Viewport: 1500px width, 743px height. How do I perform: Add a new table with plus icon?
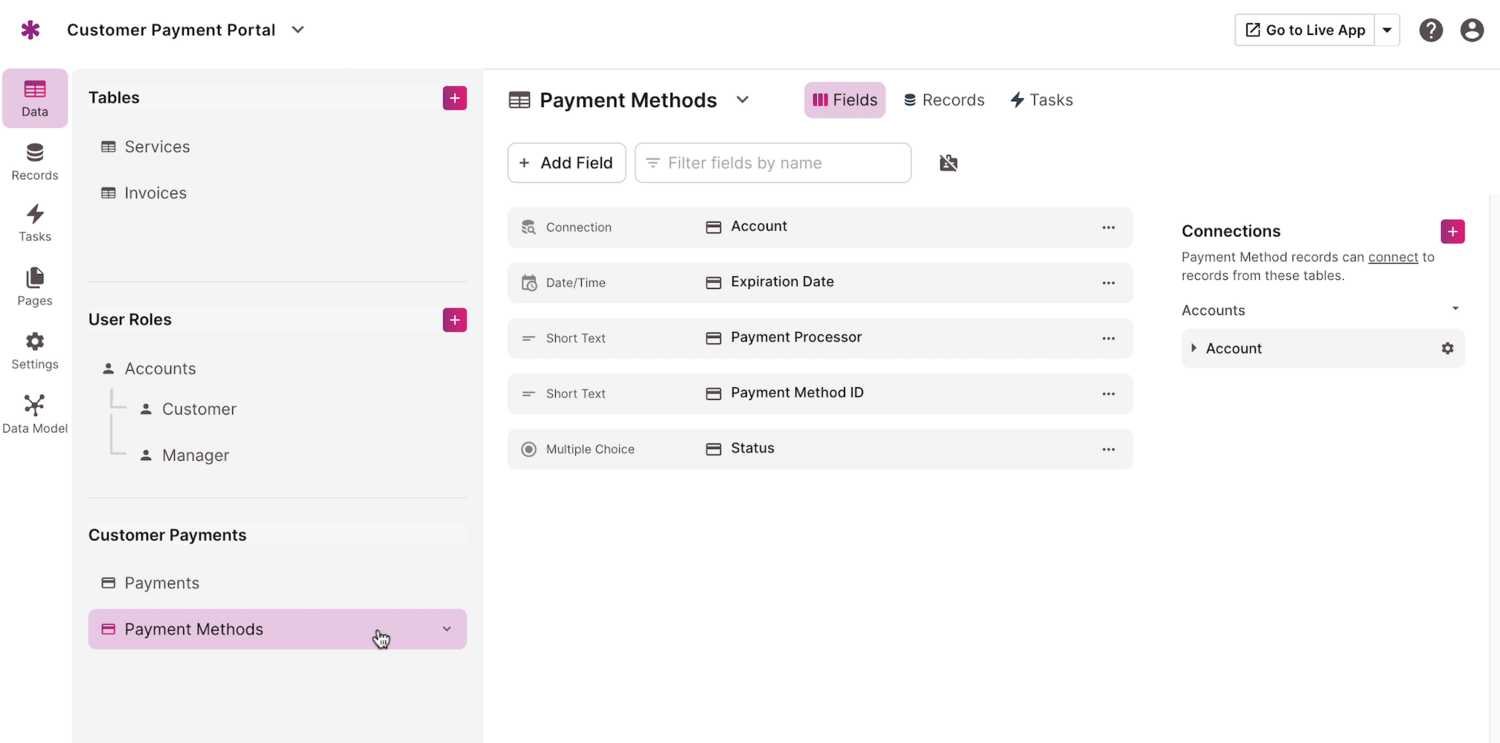(x=455, y=98)
